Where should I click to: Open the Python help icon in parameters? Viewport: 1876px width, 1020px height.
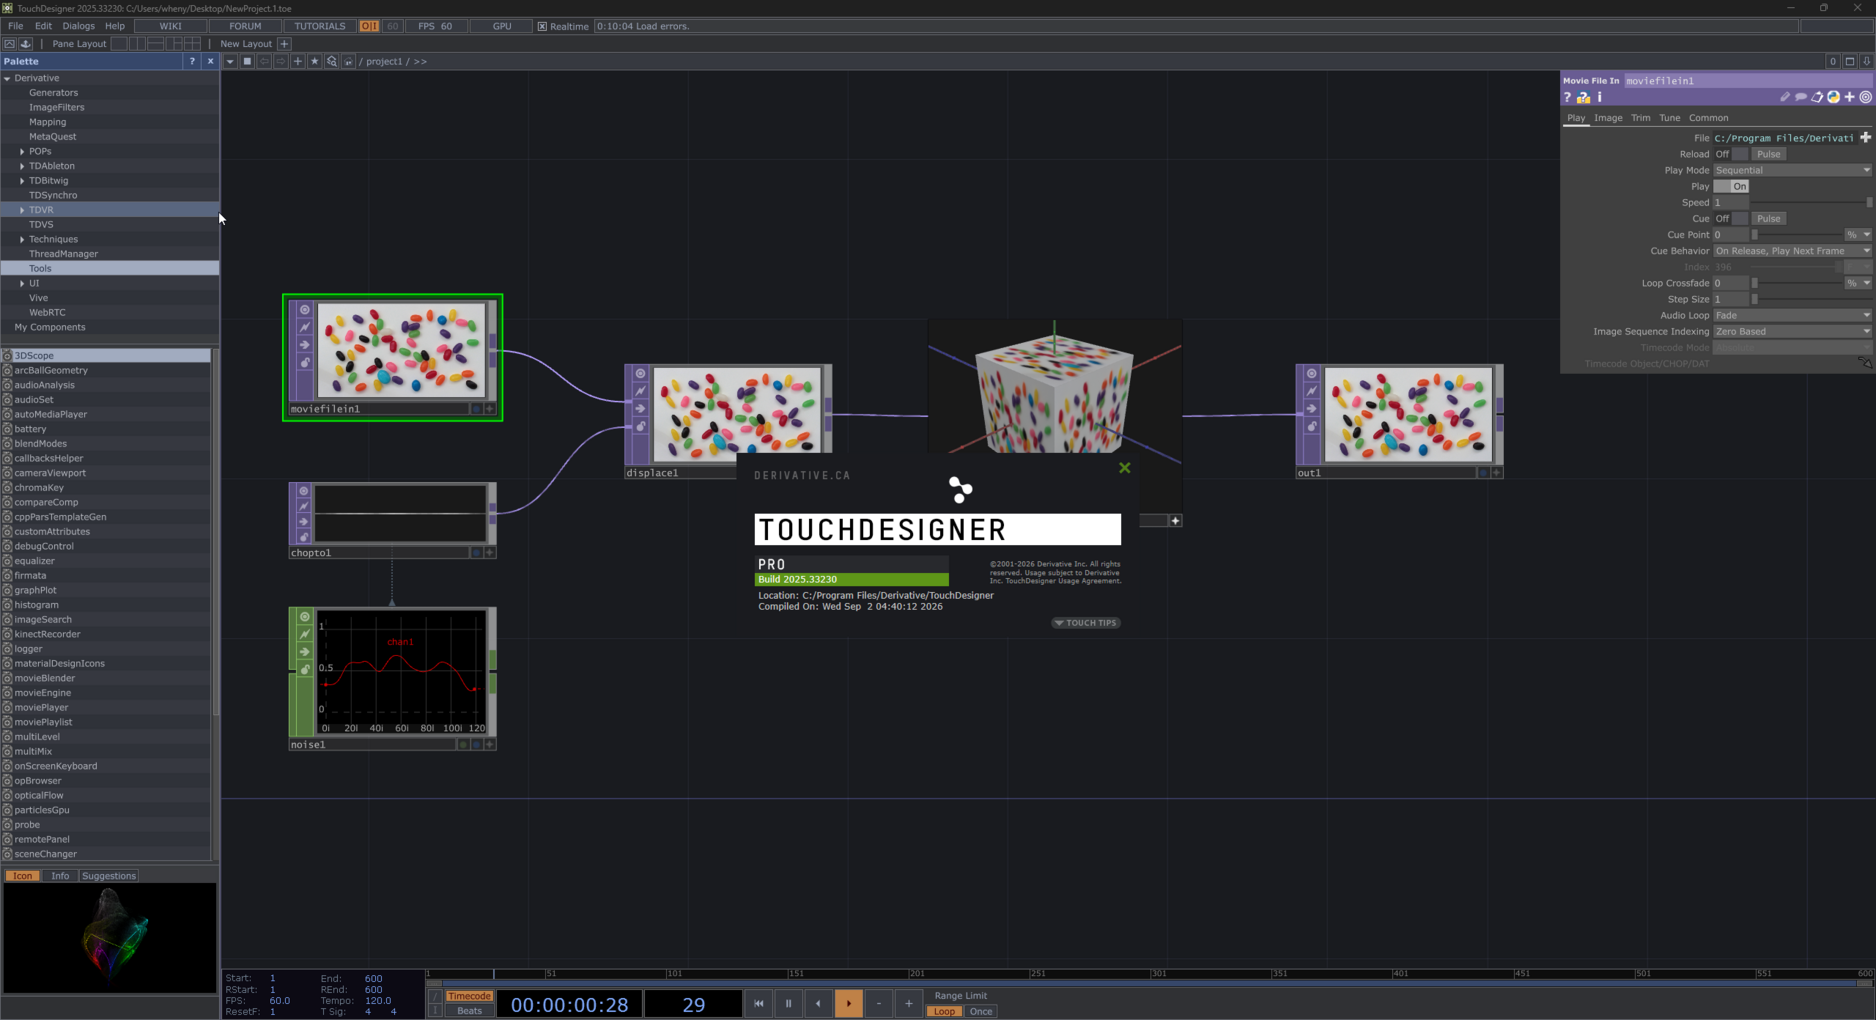(x=1584, y=97)
